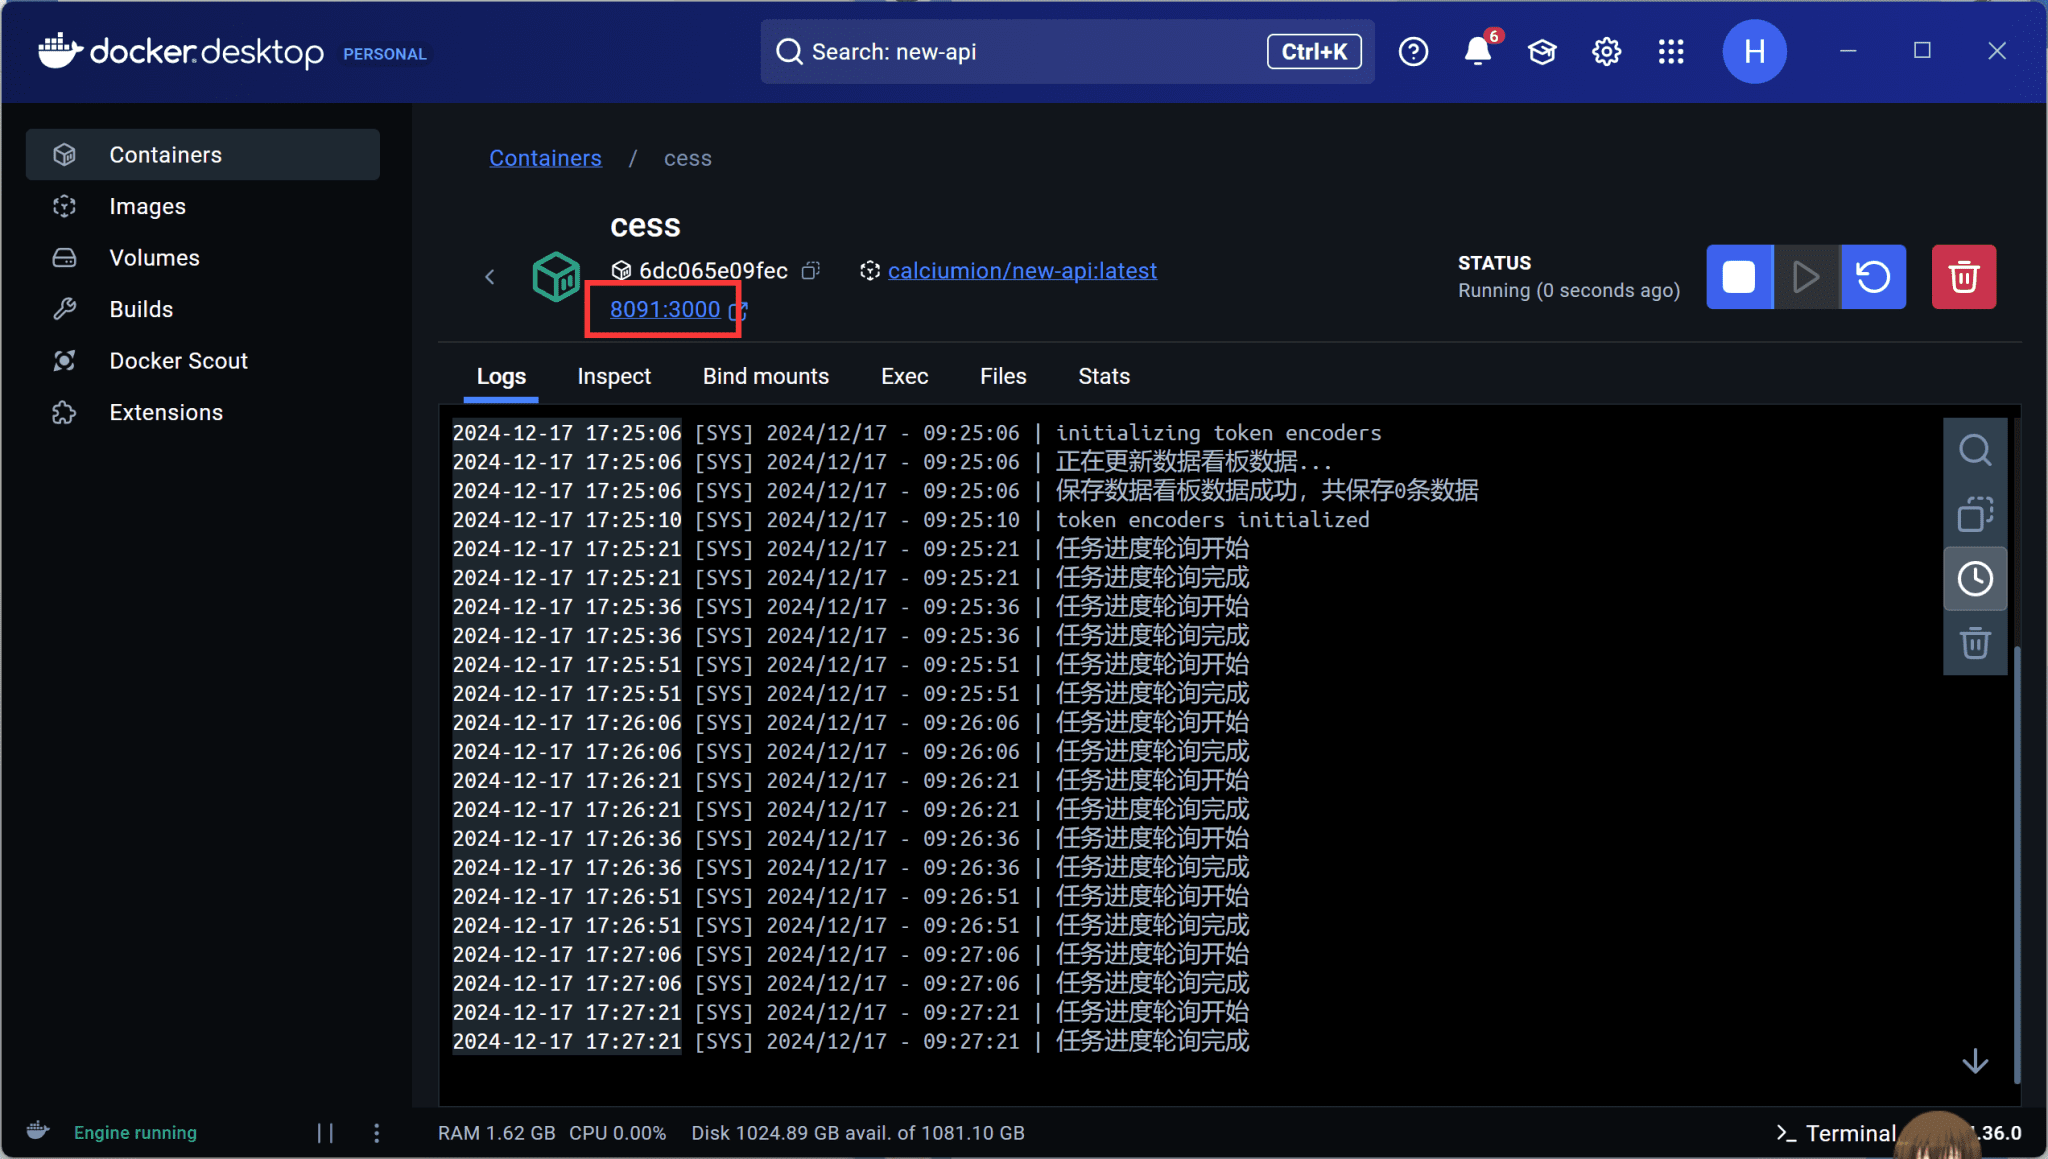Open the notifications bell
Image resolution: width=2048 pixels, height=1159 pixels.
1476,51
